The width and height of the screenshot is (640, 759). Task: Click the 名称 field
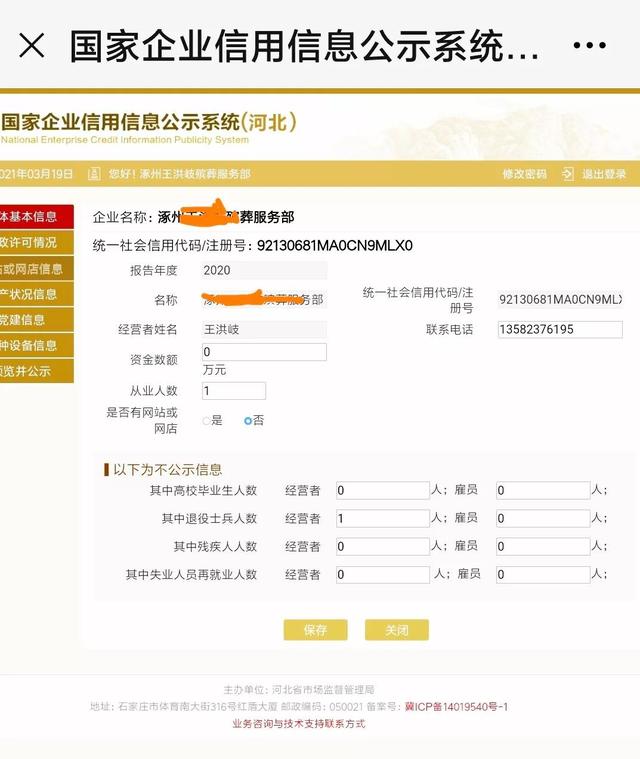[264, 300]
